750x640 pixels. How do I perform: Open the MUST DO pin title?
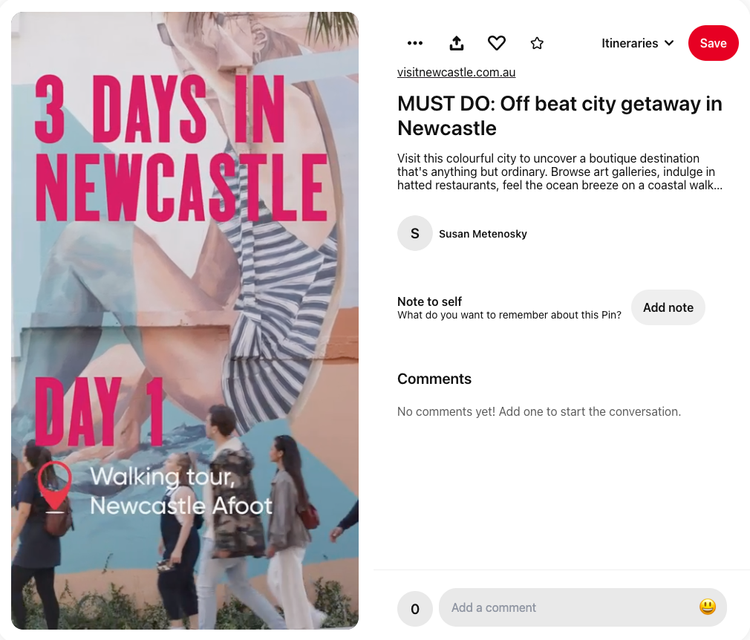point(560,116)
